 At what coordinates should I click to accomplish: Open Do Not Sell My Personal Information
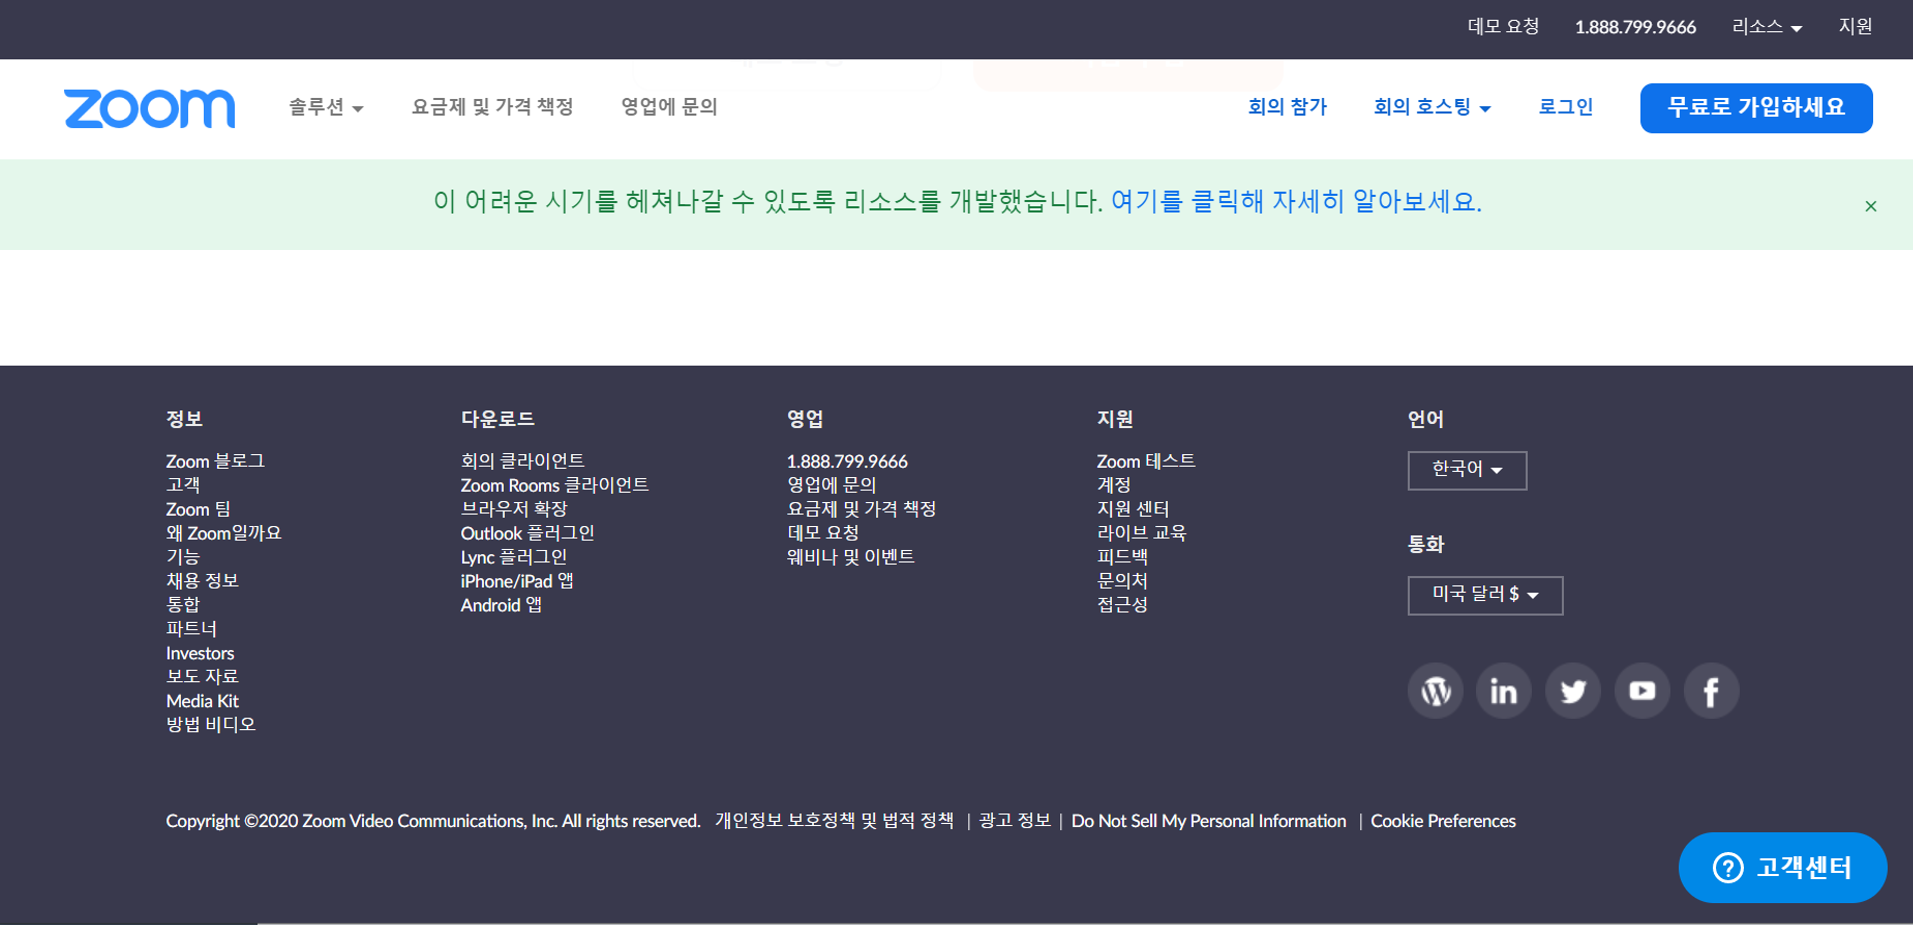1209,821
